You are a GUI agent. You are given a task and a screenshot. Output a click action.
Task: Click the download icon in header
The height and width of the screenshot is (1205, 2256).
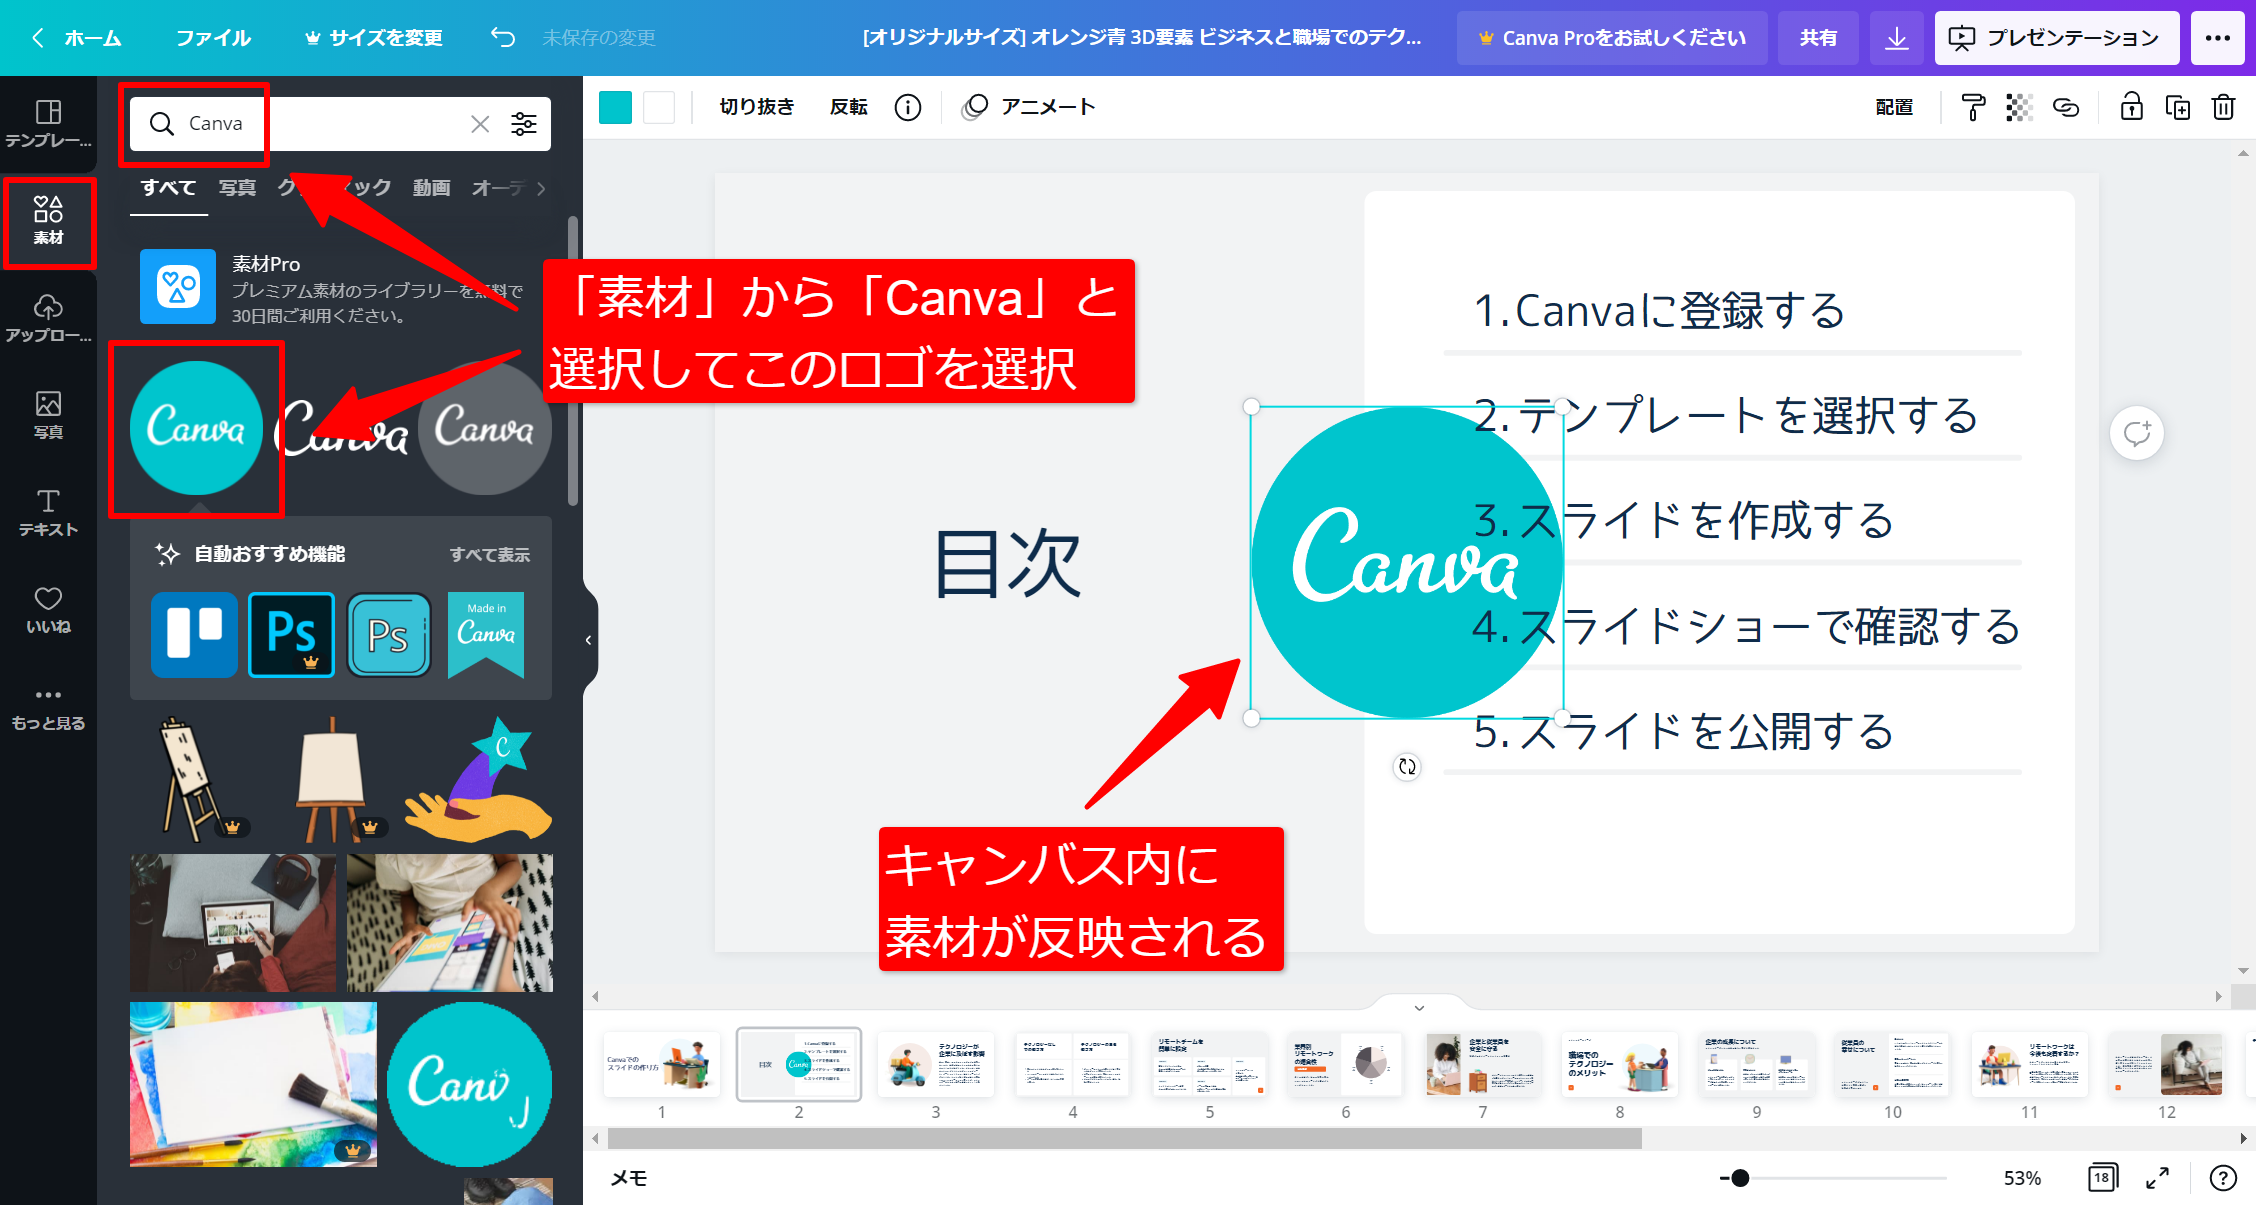tap(1896, 38)
